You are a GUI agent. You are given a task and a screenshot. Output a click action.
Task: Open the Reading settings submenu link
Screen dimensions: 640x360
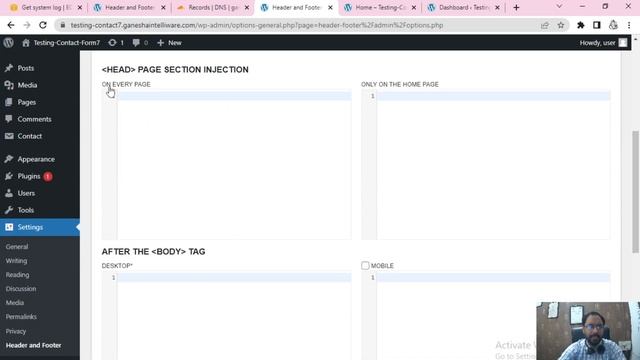point(17,275)
